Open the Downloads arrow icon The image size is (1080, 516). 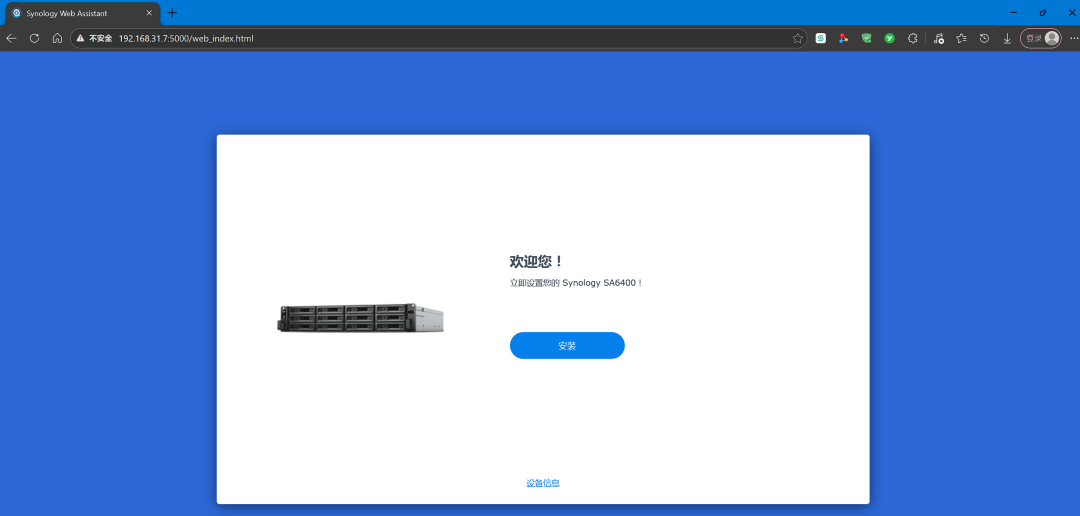click(1007, 39)
